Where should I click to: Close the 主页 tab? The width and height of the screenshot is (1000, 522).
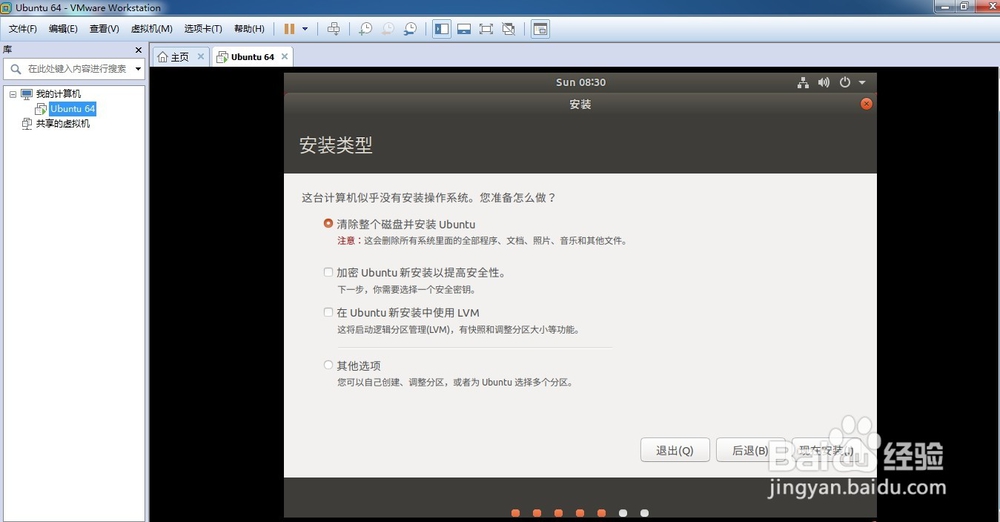[x=200, y=56]
